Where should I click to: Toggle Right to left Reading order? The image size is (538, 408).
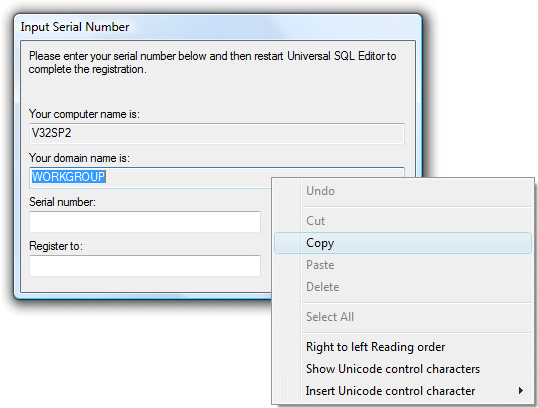pyautogui.click(x=403, y=347)
